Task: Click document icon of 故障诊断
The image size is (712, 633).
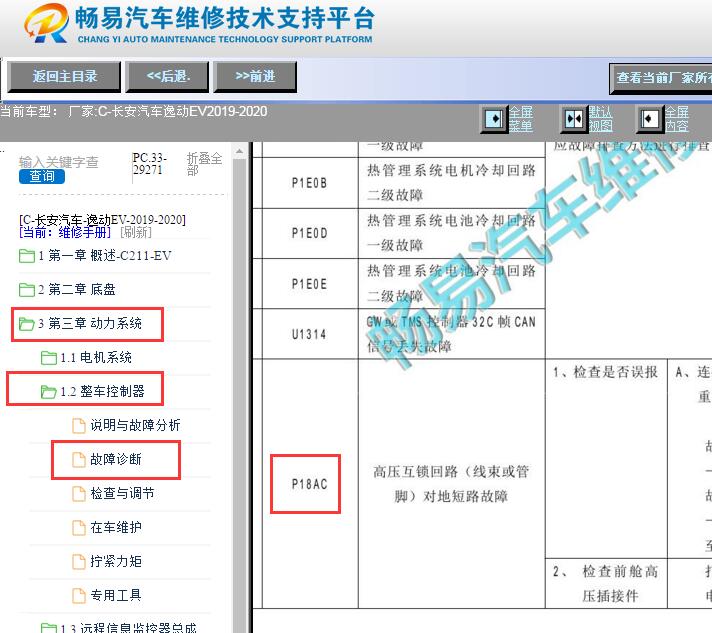Action: (79, 460)
